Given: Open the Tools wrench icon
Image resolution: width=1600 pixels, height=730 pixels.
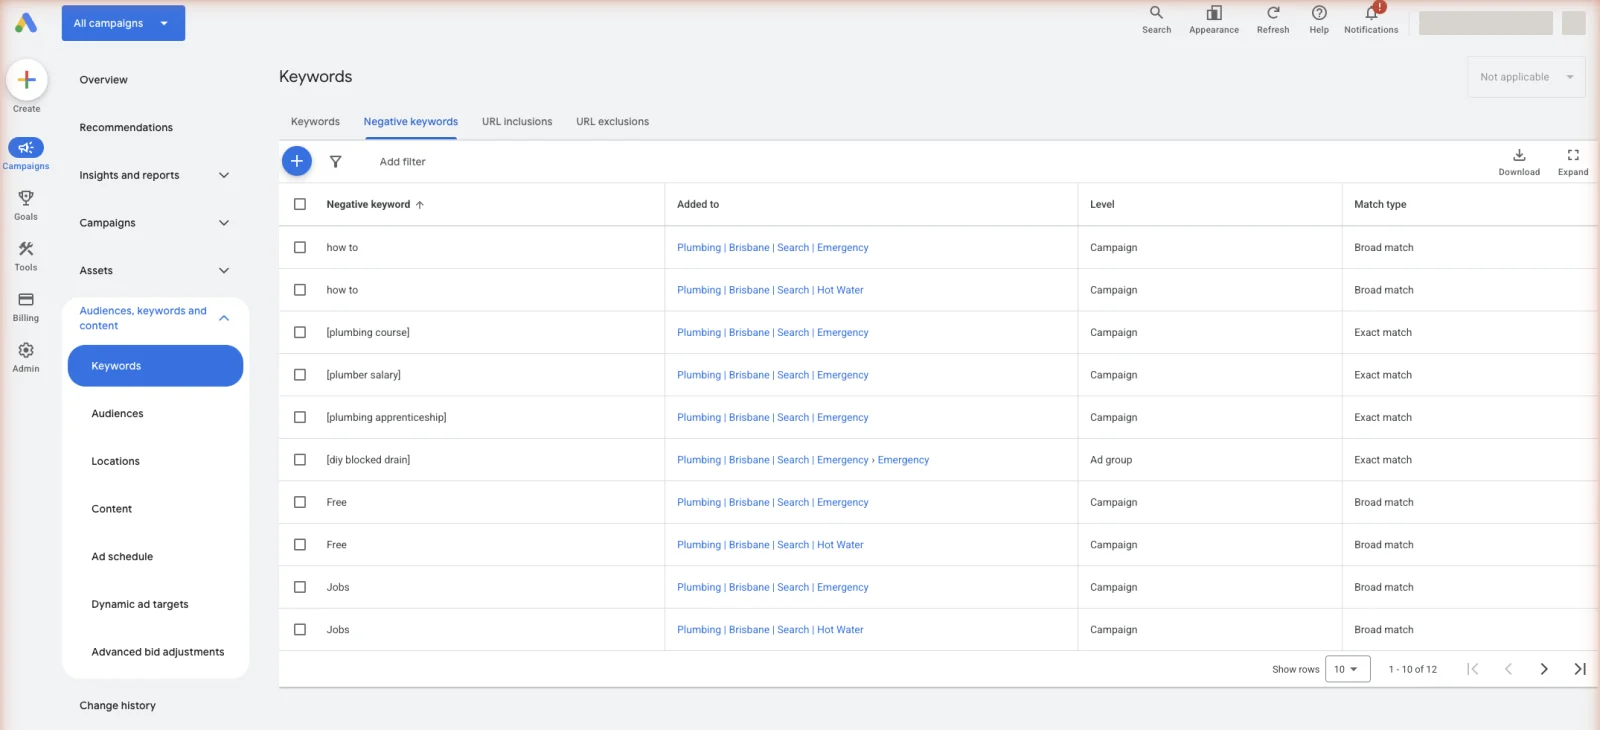Looking at the screenshot, I should pos(26,249).
